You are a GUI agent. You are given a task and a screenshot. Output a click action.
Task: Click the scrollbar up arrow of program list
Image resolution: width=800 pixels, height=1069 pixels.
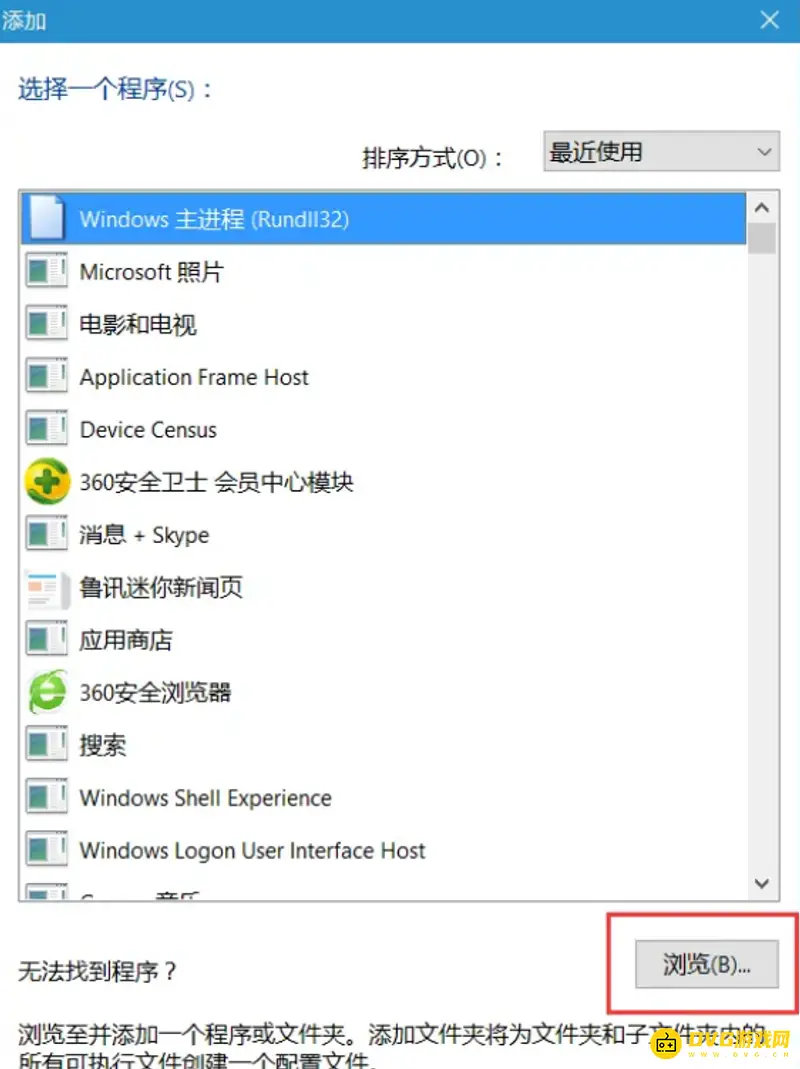tap(762, 207)
